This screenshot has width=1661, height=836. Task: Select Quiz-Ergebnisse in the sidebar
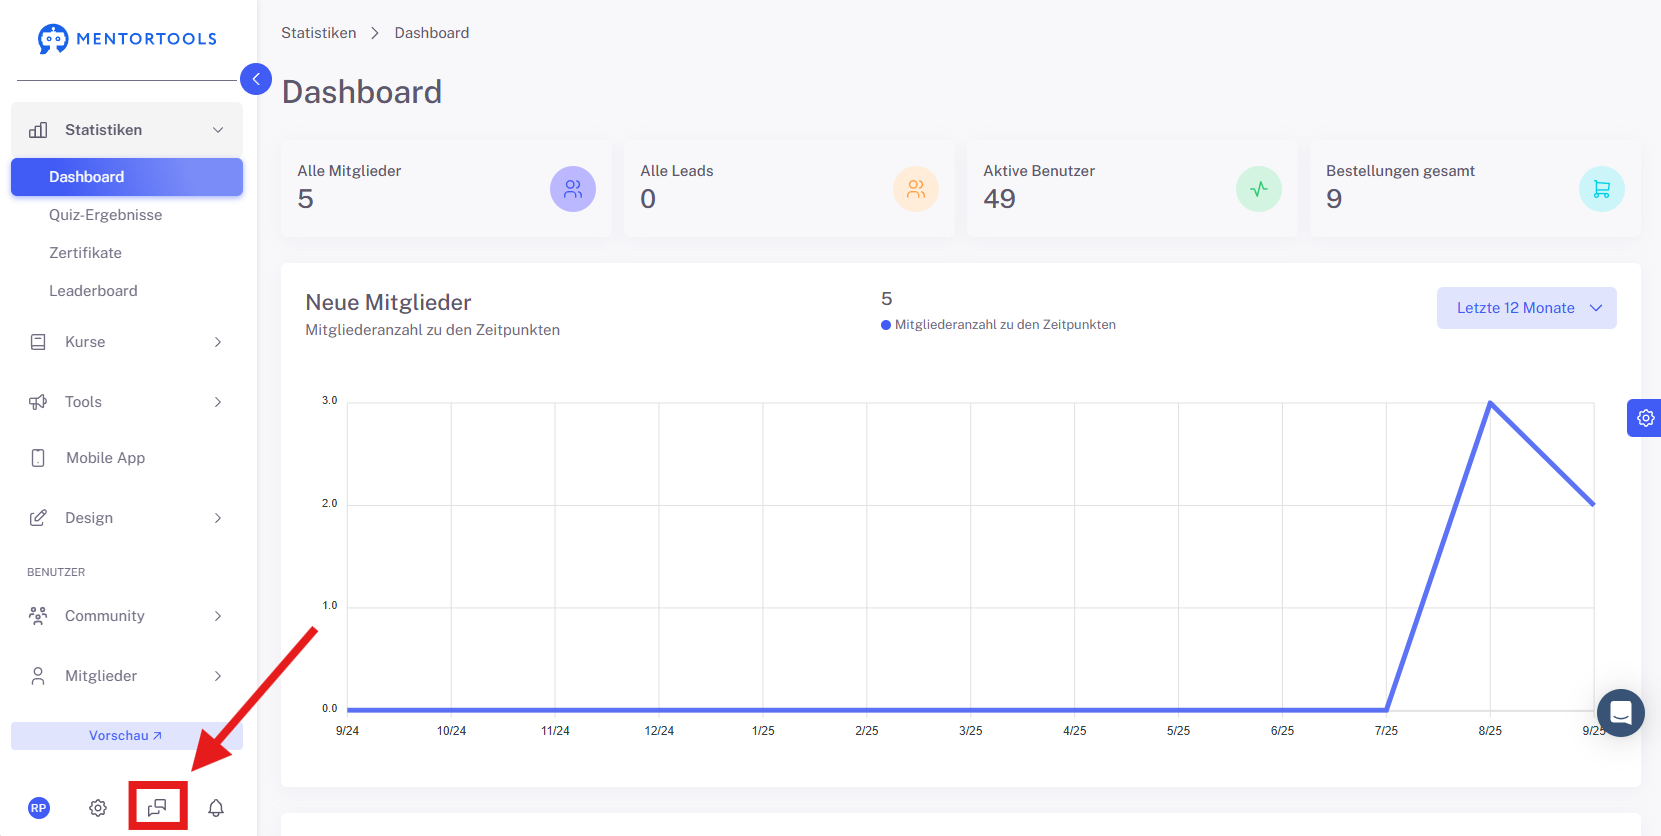point(105,215)
